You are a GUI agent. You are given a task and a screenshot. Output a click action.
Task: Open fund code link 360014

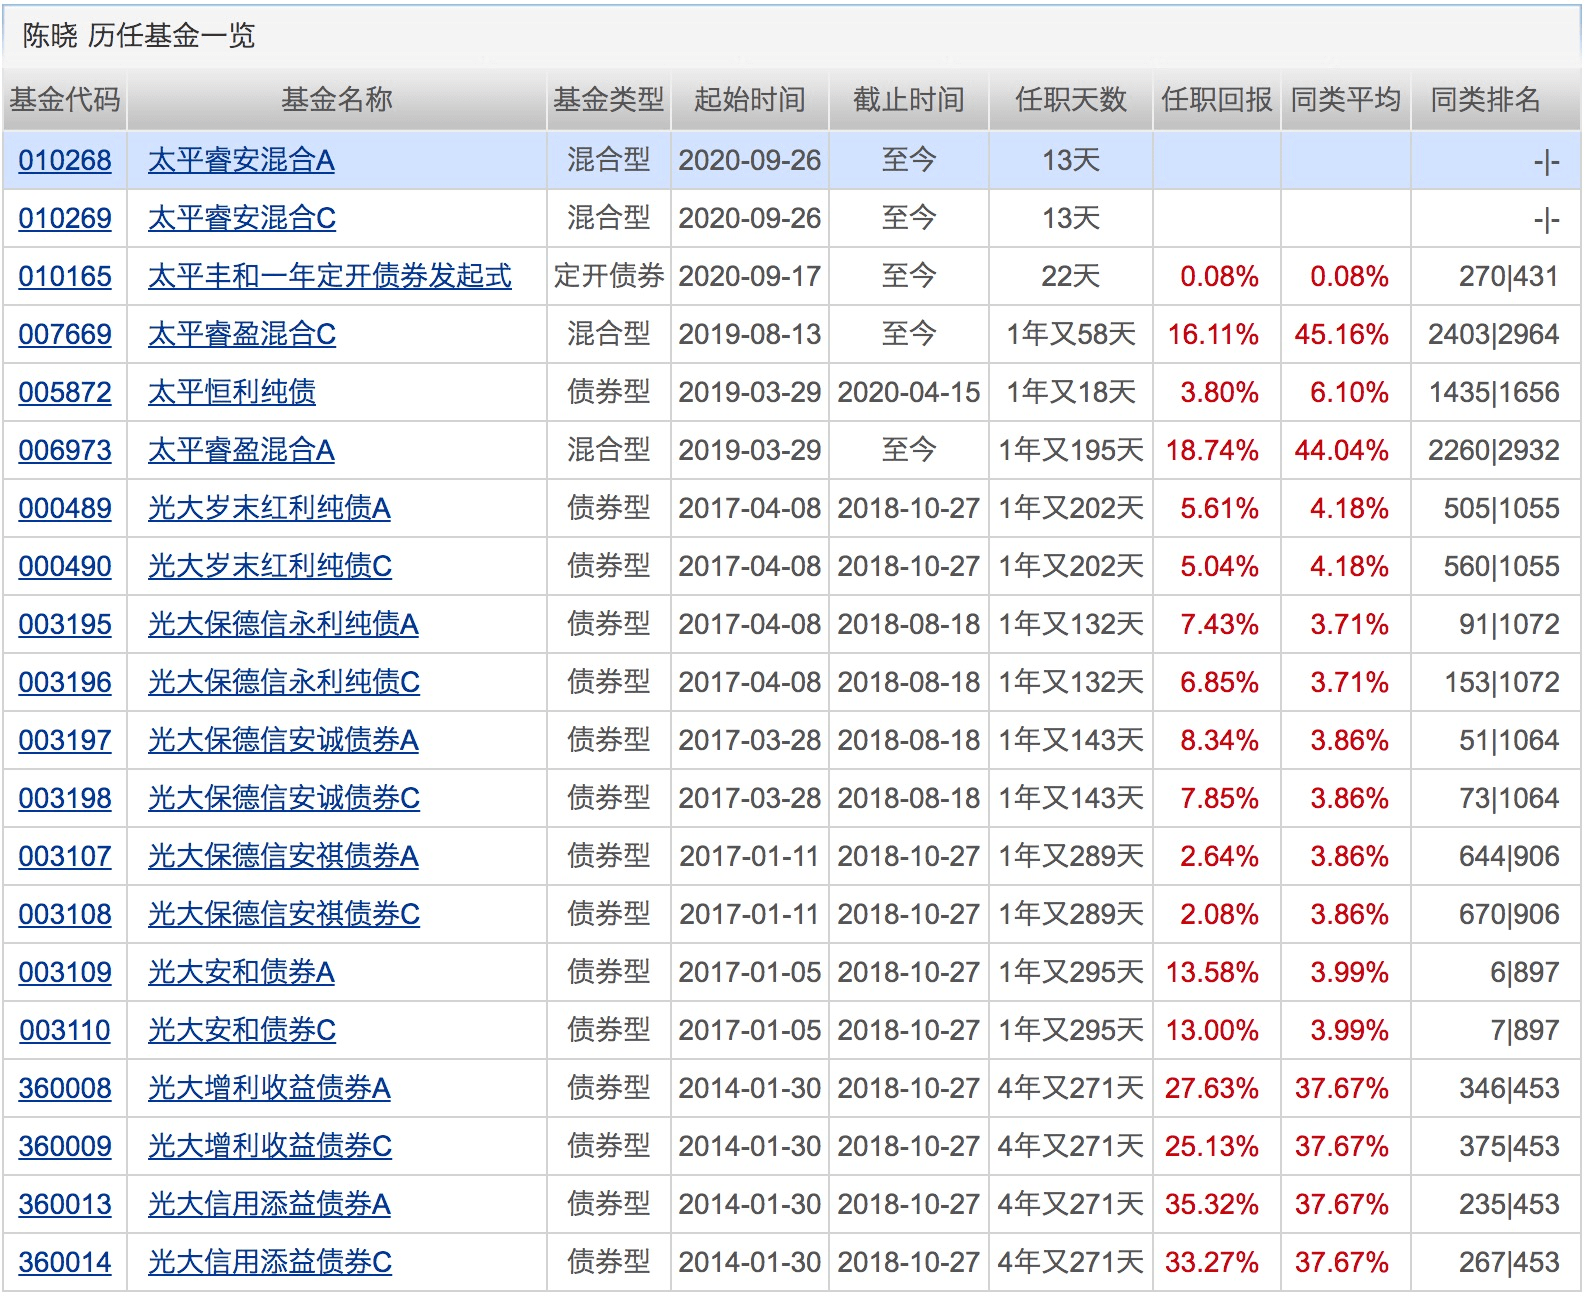[x=65, y=1262]
